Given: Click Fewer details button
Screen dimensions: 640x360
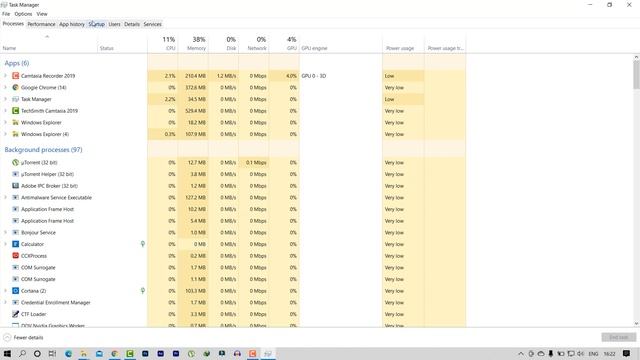Looking at the screenshot, I should pos(23,338).
